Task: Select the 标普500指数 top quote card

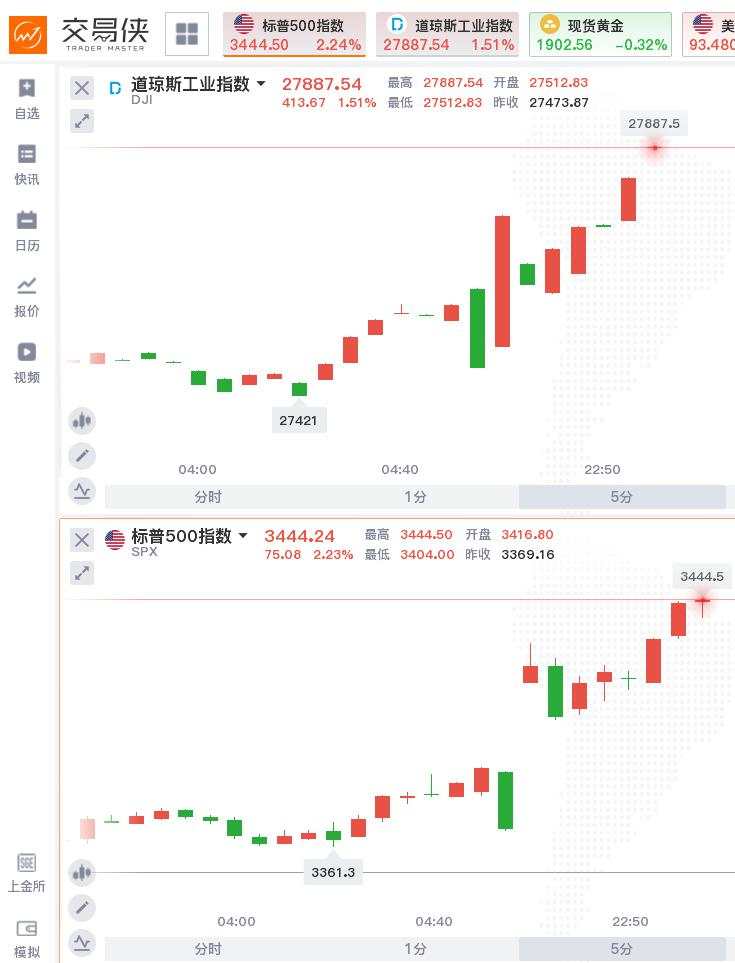Action: [294, 34]
